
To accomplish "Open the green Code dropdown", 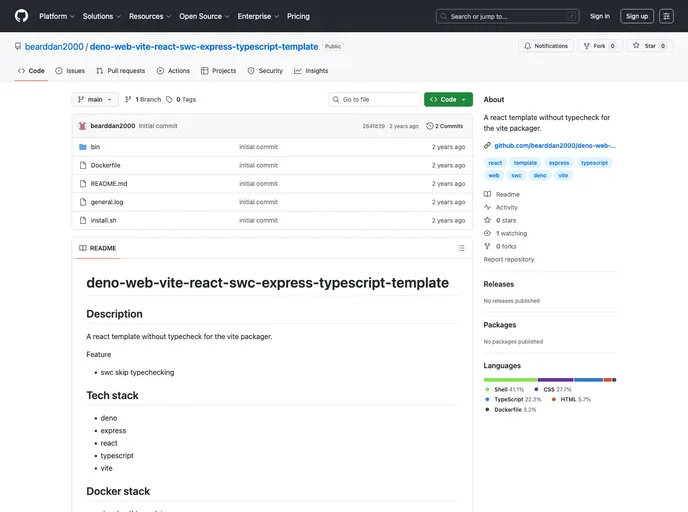I will tap(447, 100).
